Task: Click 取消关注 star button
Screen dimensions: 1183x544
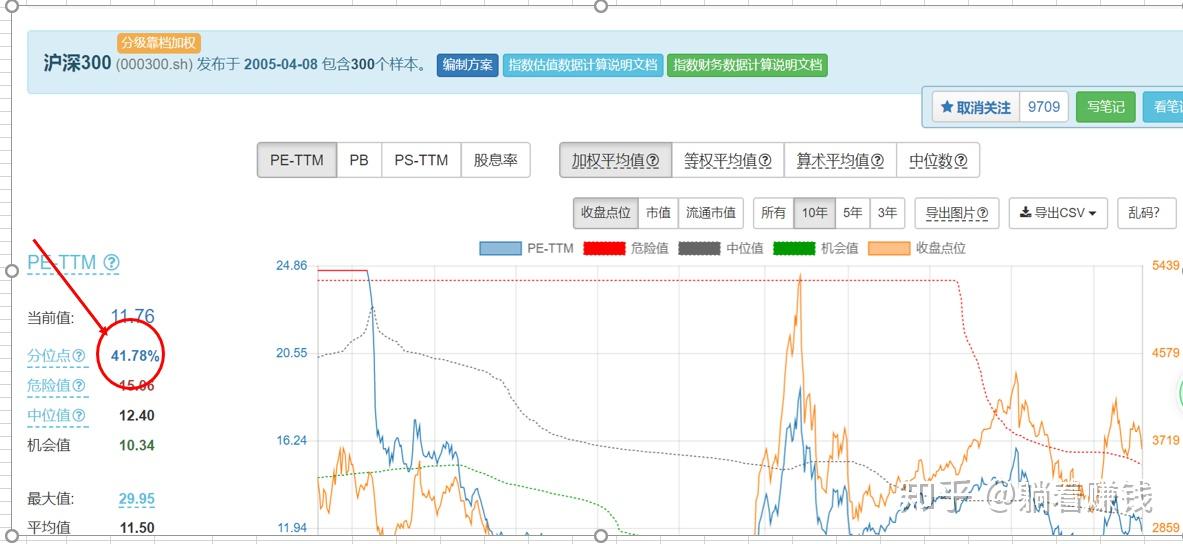Action: coord(976,107)
